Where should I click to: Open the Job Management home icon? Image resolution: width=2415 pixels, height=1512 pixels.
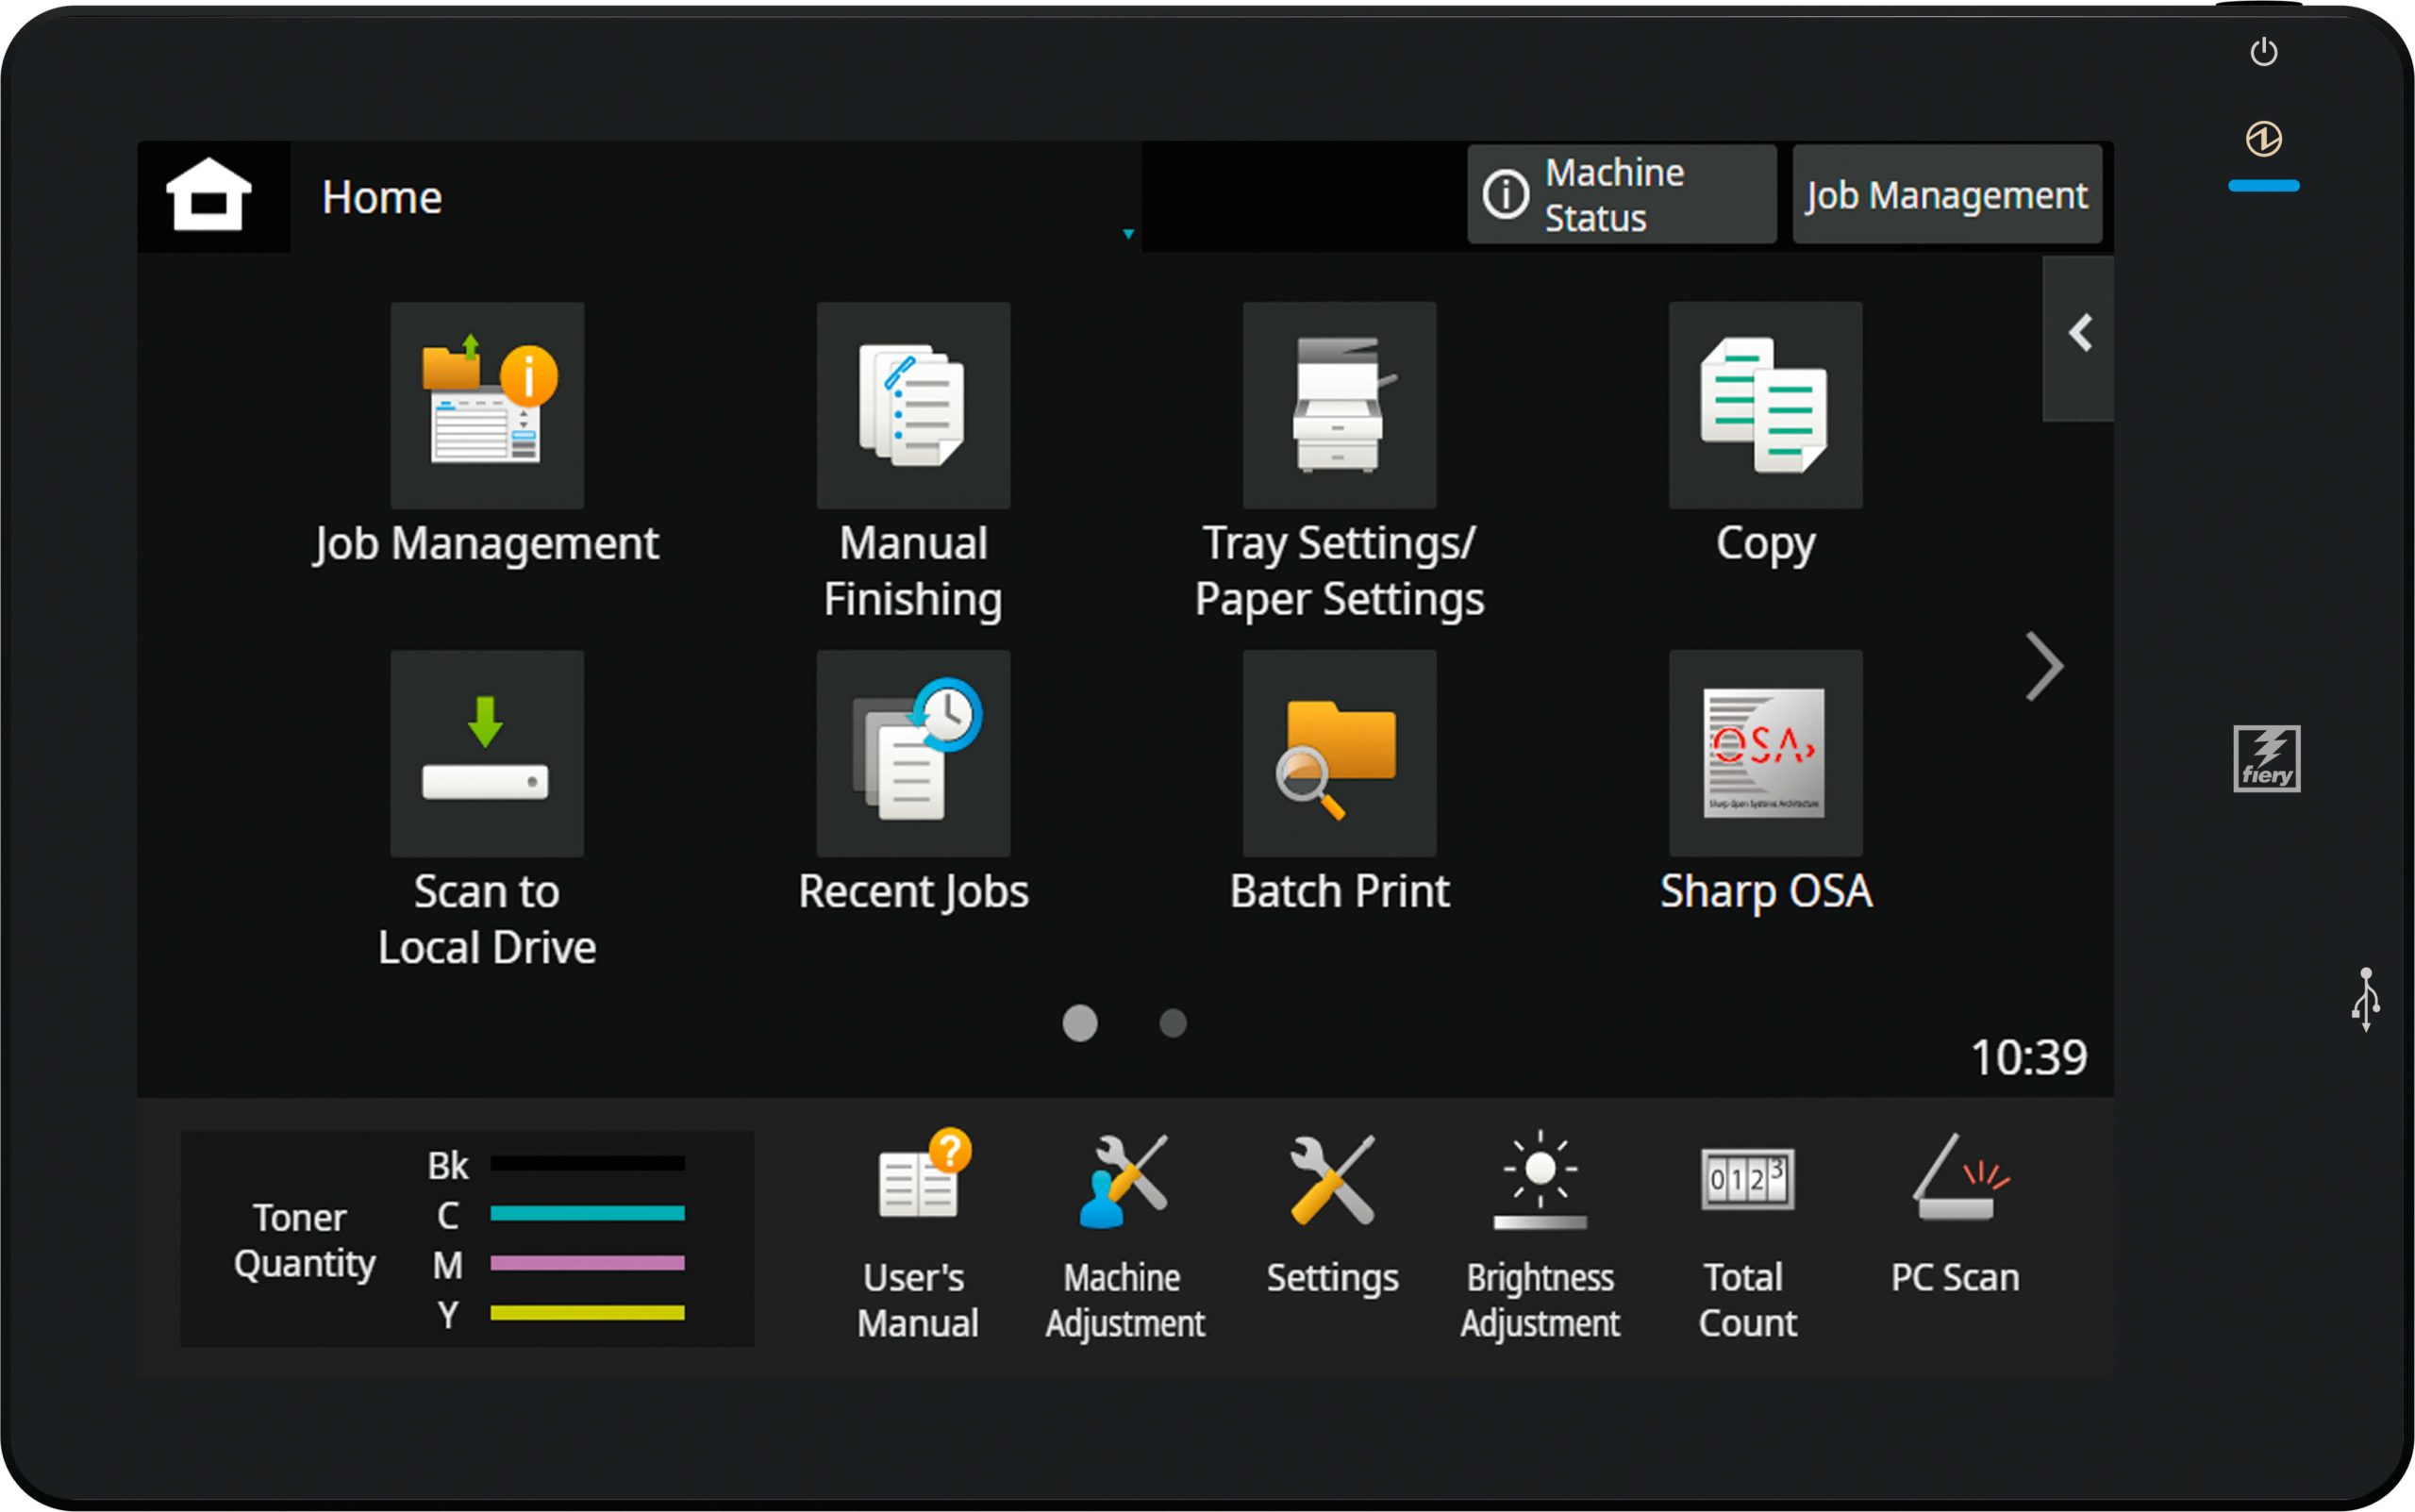tap(487, 405)
